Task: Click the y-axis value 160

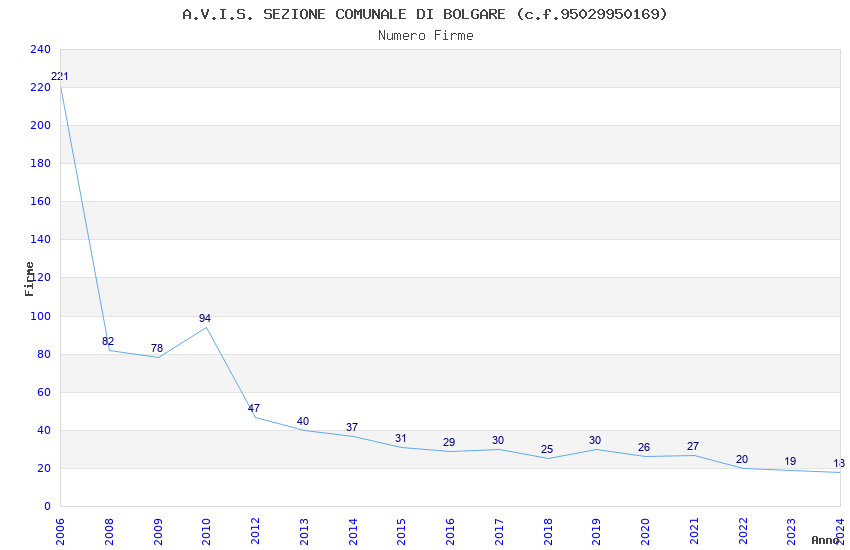Action: coord(40,201)
